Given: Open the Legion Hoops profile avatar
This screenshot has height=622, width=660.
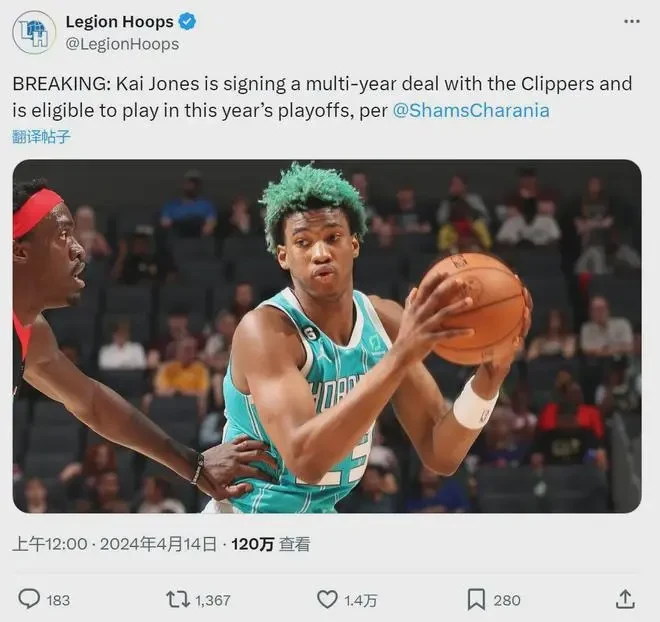Looking at the screenshot, I should [x=34, y=32].
